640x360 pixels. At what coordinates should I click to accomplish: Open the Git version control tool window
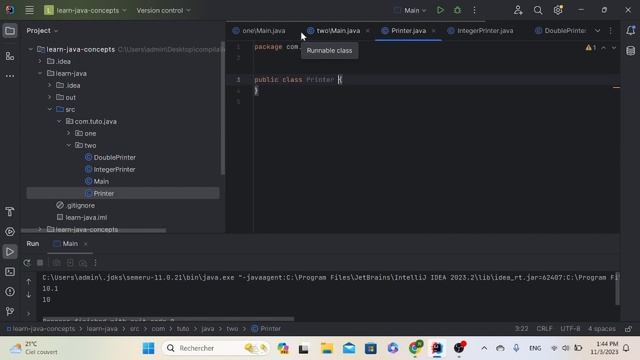click(10, 311)
